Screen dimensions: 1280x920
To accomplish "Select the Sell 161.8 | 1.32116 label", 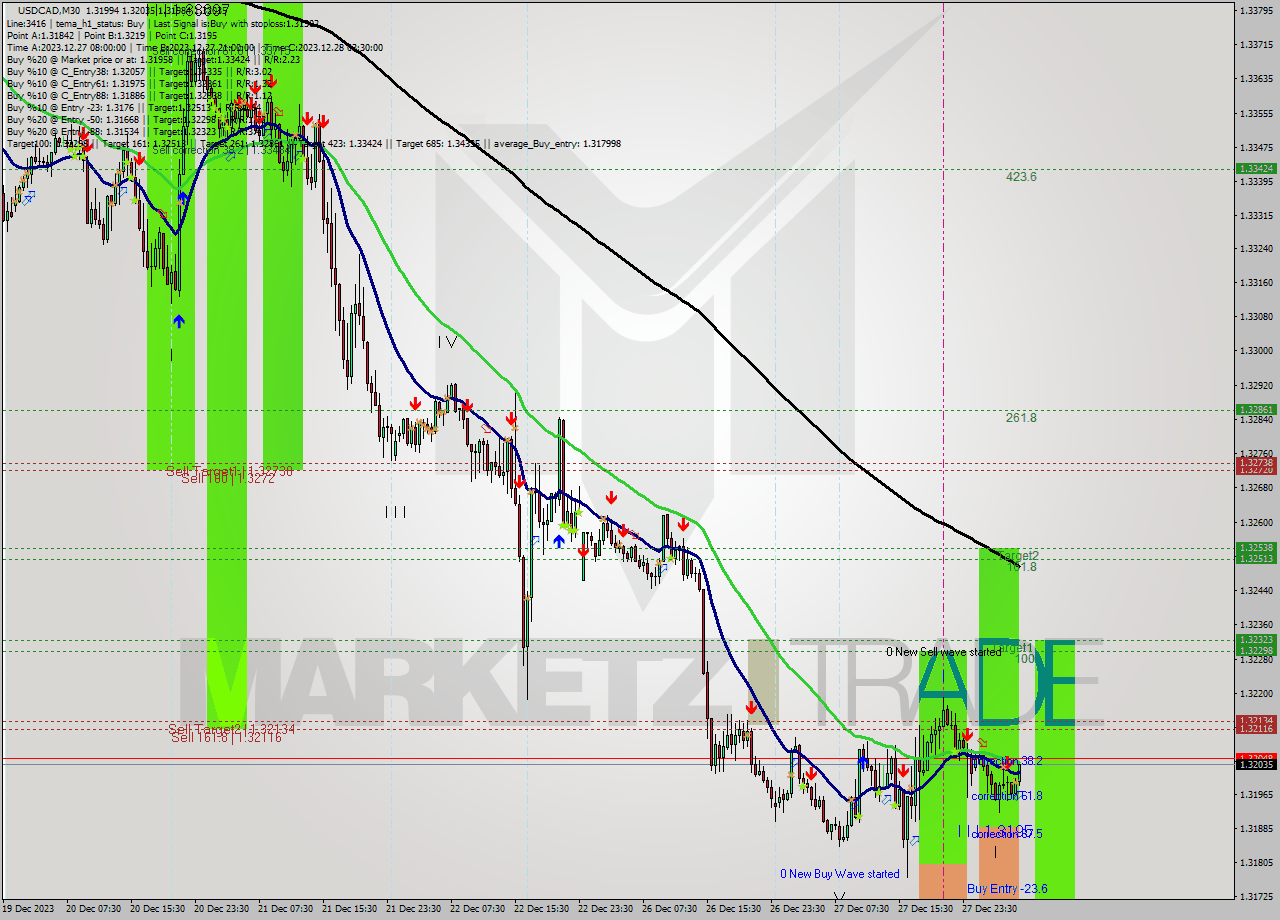I will (226, 737).
